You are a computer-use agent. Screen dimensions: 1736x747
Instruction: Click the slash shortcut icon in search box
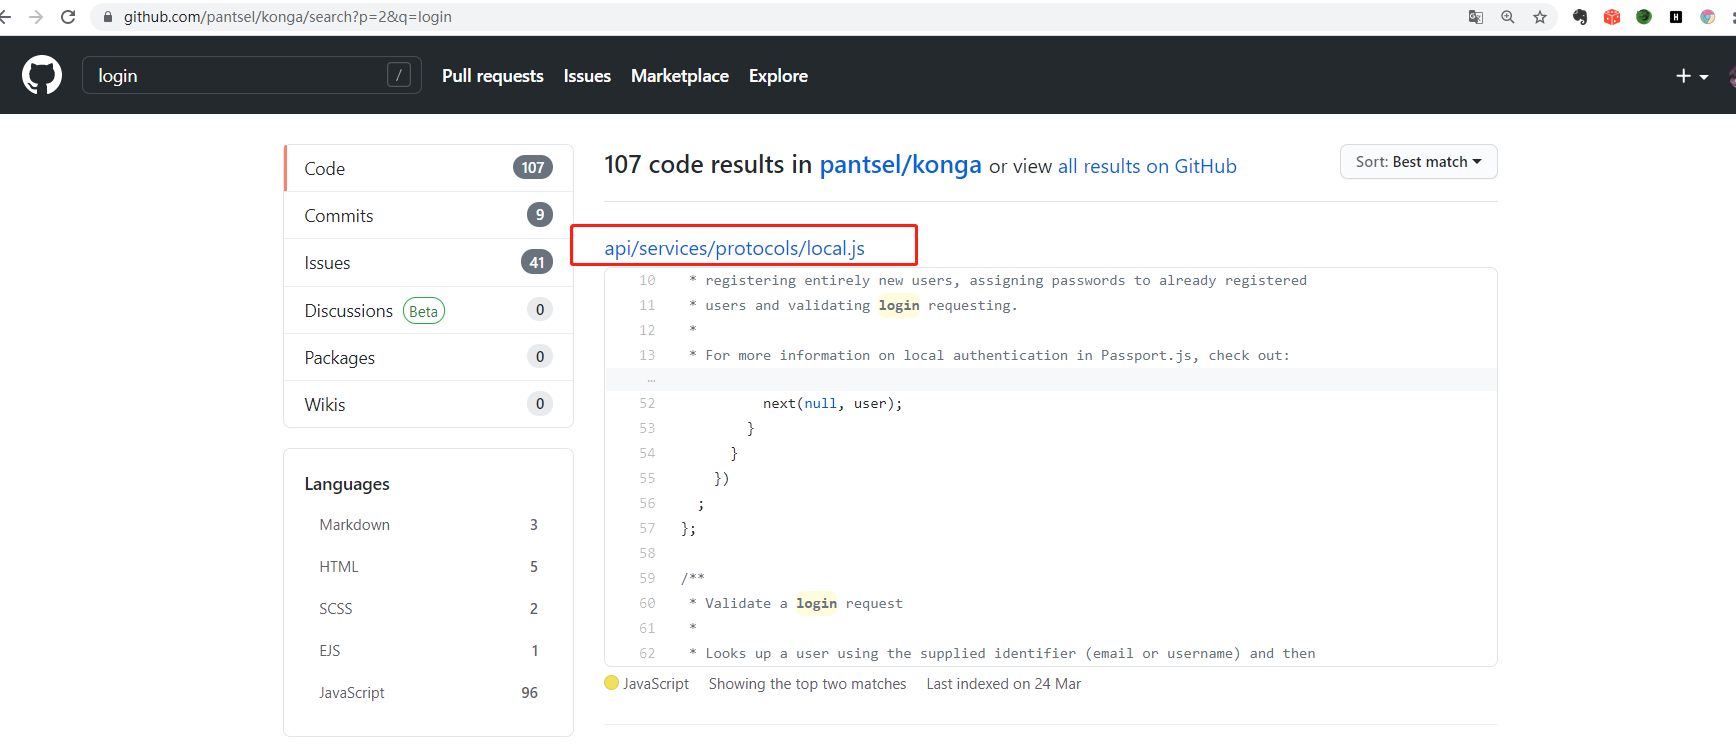tap(399, 75)
